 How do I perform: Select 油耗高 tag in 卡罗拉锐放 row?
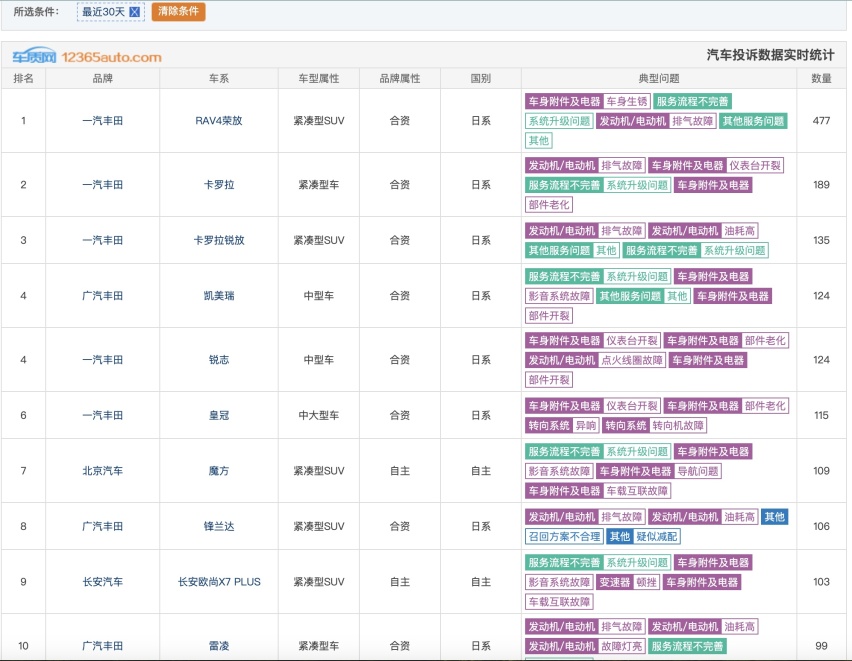(x=740, y=230)
